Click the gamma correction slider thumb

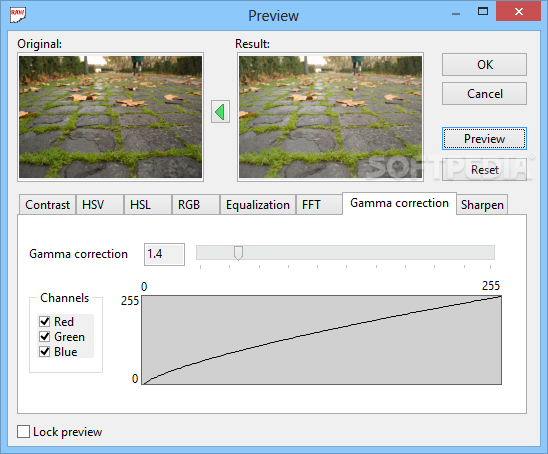[x=238, y=253]
